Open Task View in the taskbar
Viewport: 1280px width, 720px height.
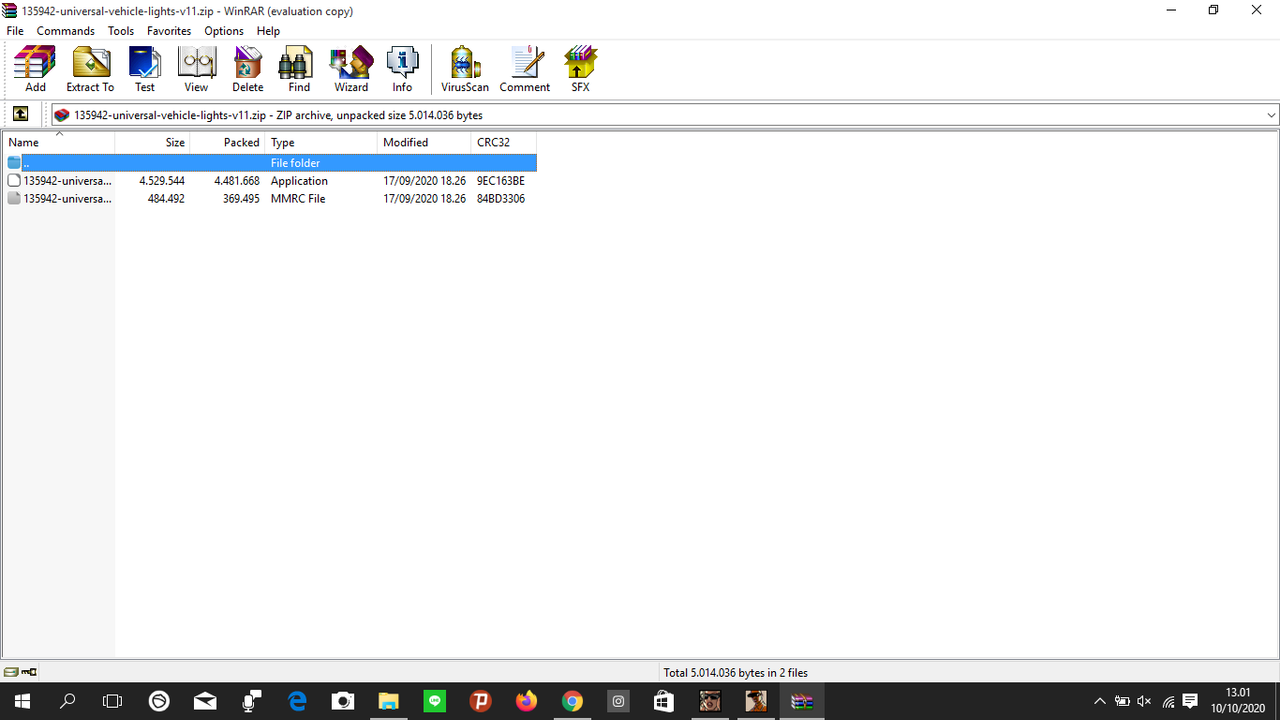[113, 701]
